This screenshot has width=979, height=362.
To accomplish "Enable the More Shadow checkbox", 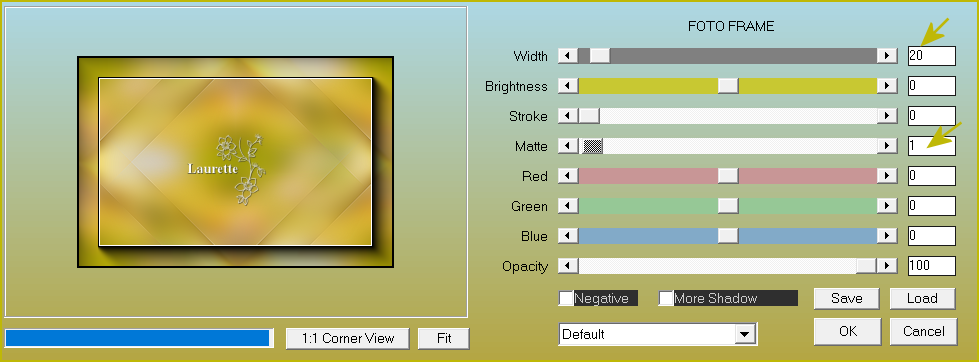I will (666, 298).
